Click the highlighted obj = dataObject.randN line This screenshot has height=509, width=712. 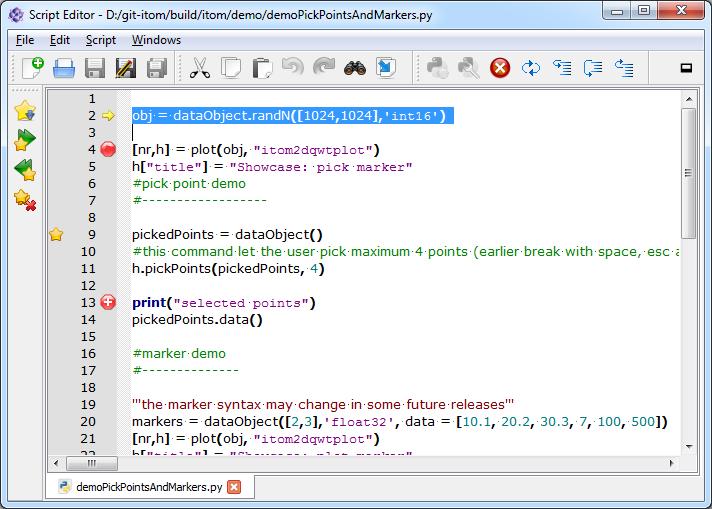tap(292, 116)
